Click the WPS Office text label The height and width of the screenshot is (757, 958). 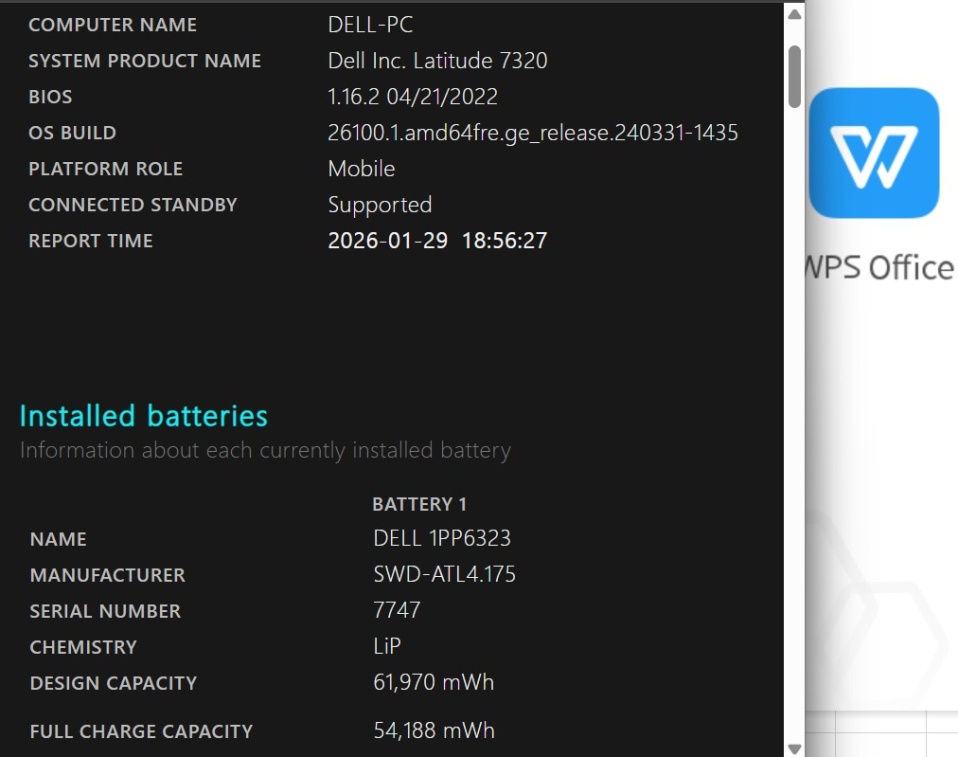point(880,268)
